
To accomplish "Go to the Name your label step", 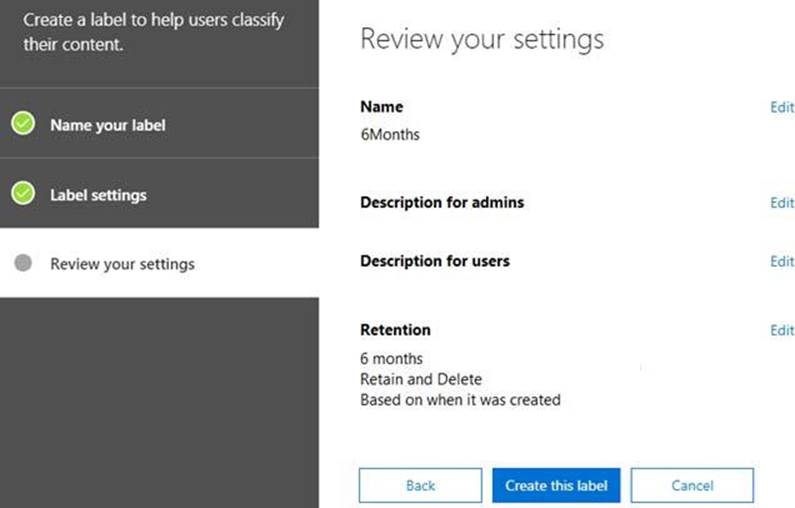I will [108, 126].
